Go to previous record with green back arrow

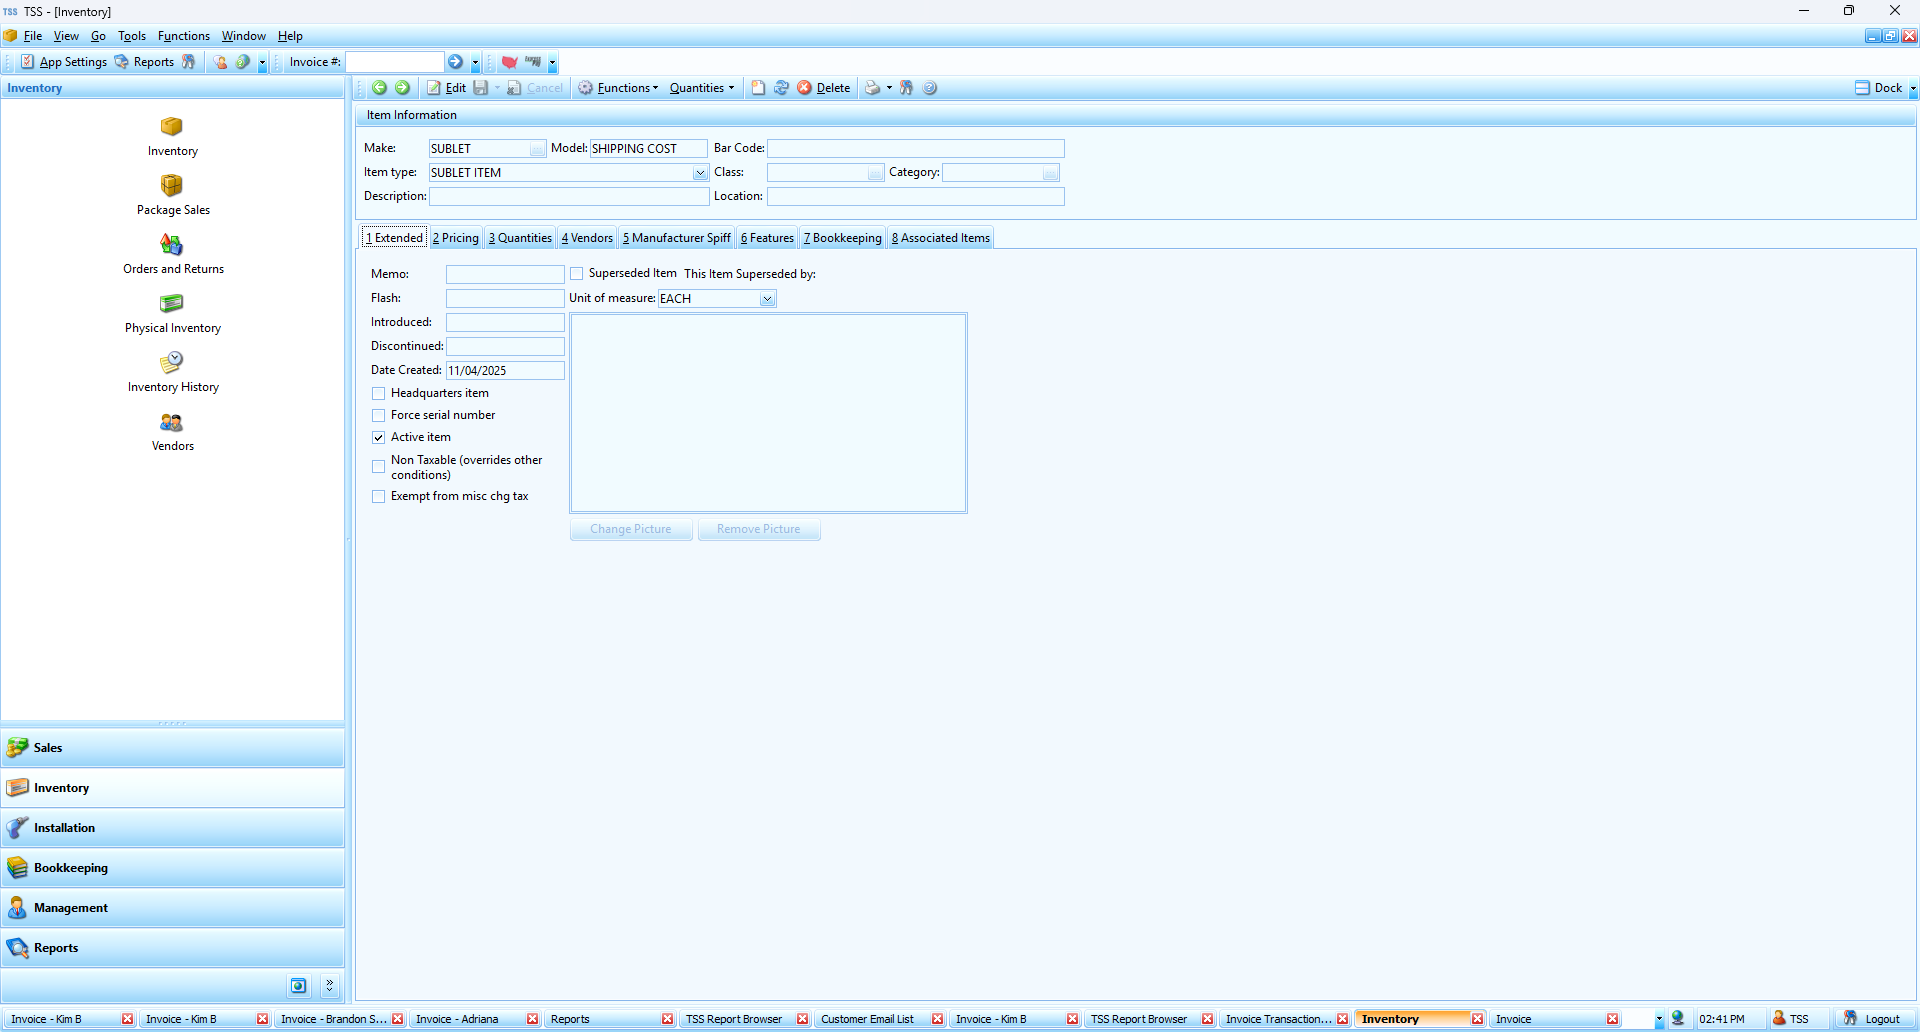click(380, 88)
